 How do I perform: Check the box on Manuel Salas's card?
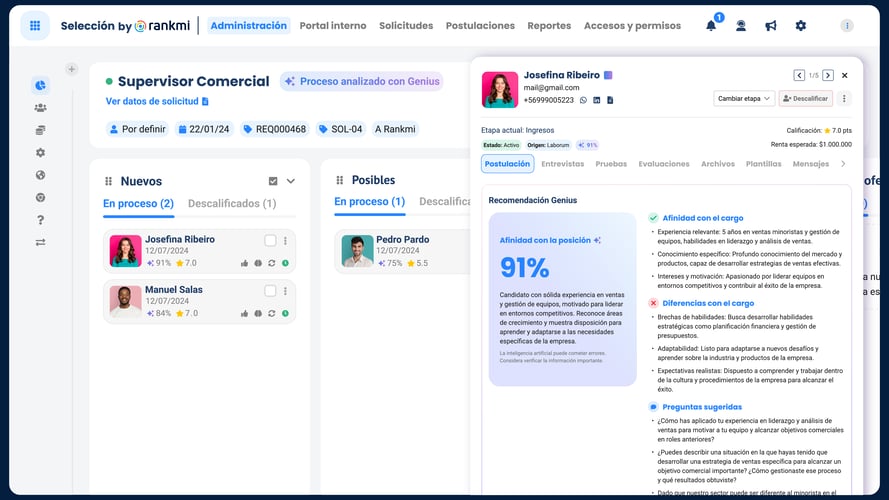pyautogui.click(x=270, y=290)
